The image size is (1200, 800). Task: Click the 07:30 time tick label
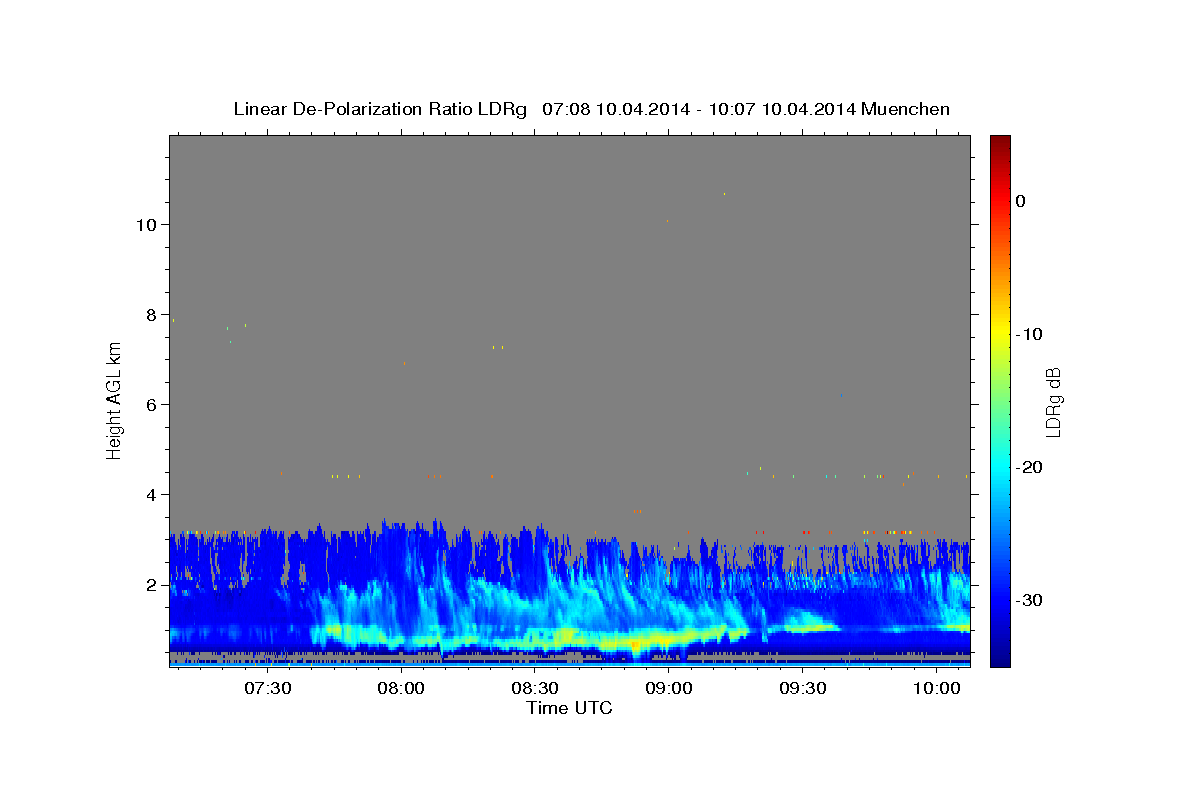pos(268,689)
